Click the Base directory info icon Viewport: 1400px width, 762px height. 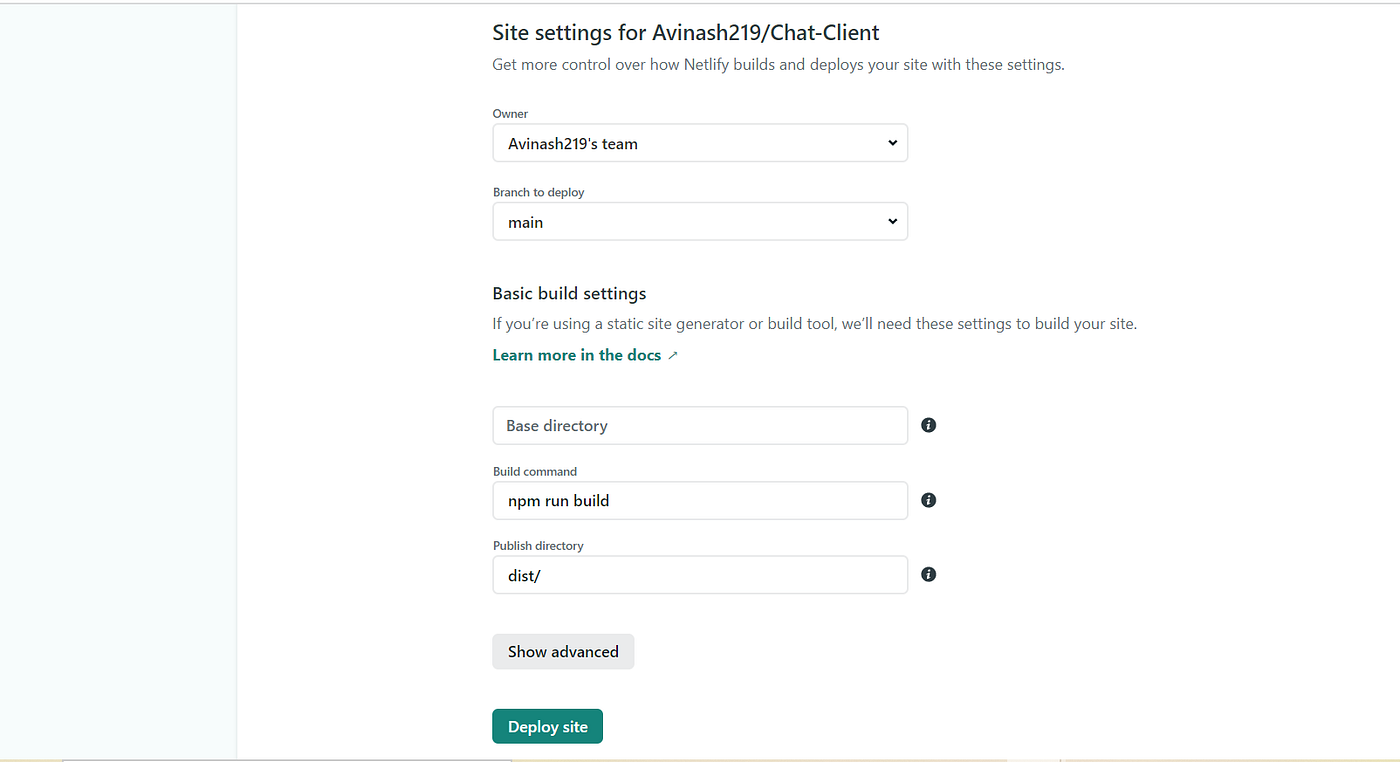[x=928, y=425]
